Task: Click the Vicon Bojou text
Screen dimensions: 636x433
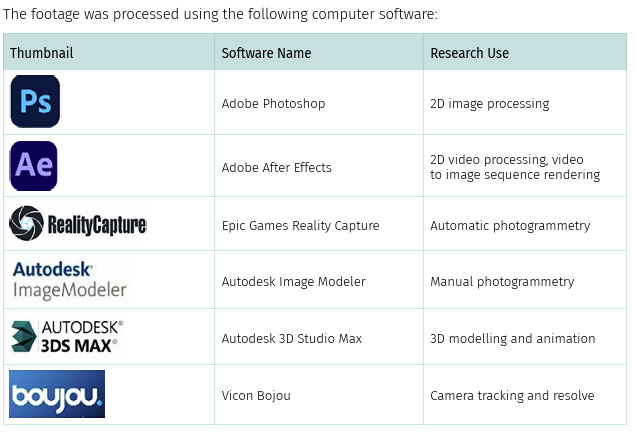Action: 256,395
